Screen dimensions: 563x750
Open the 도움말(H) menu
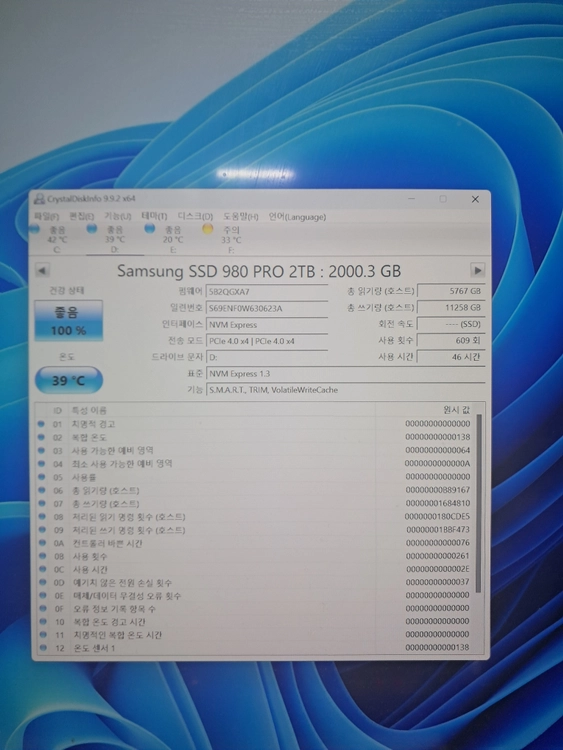(241, 217)
